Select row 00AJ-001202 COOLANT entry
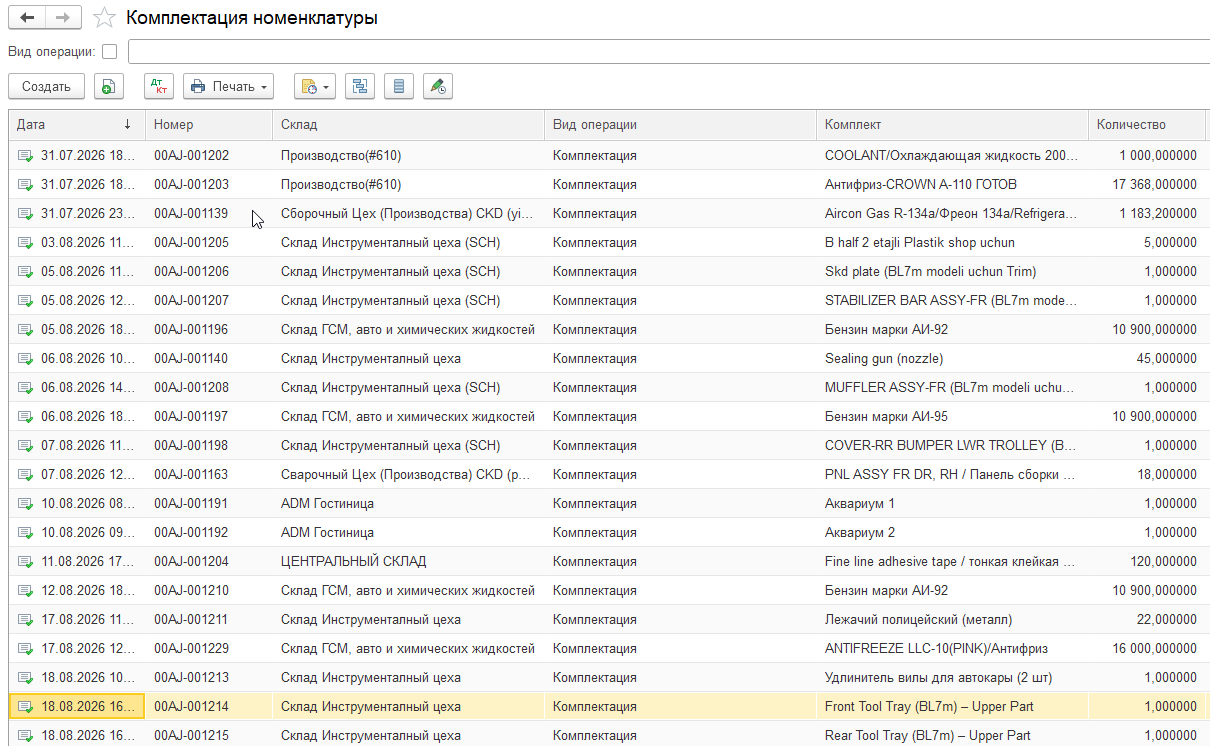The image size is (1210, 746). (609, 156)
